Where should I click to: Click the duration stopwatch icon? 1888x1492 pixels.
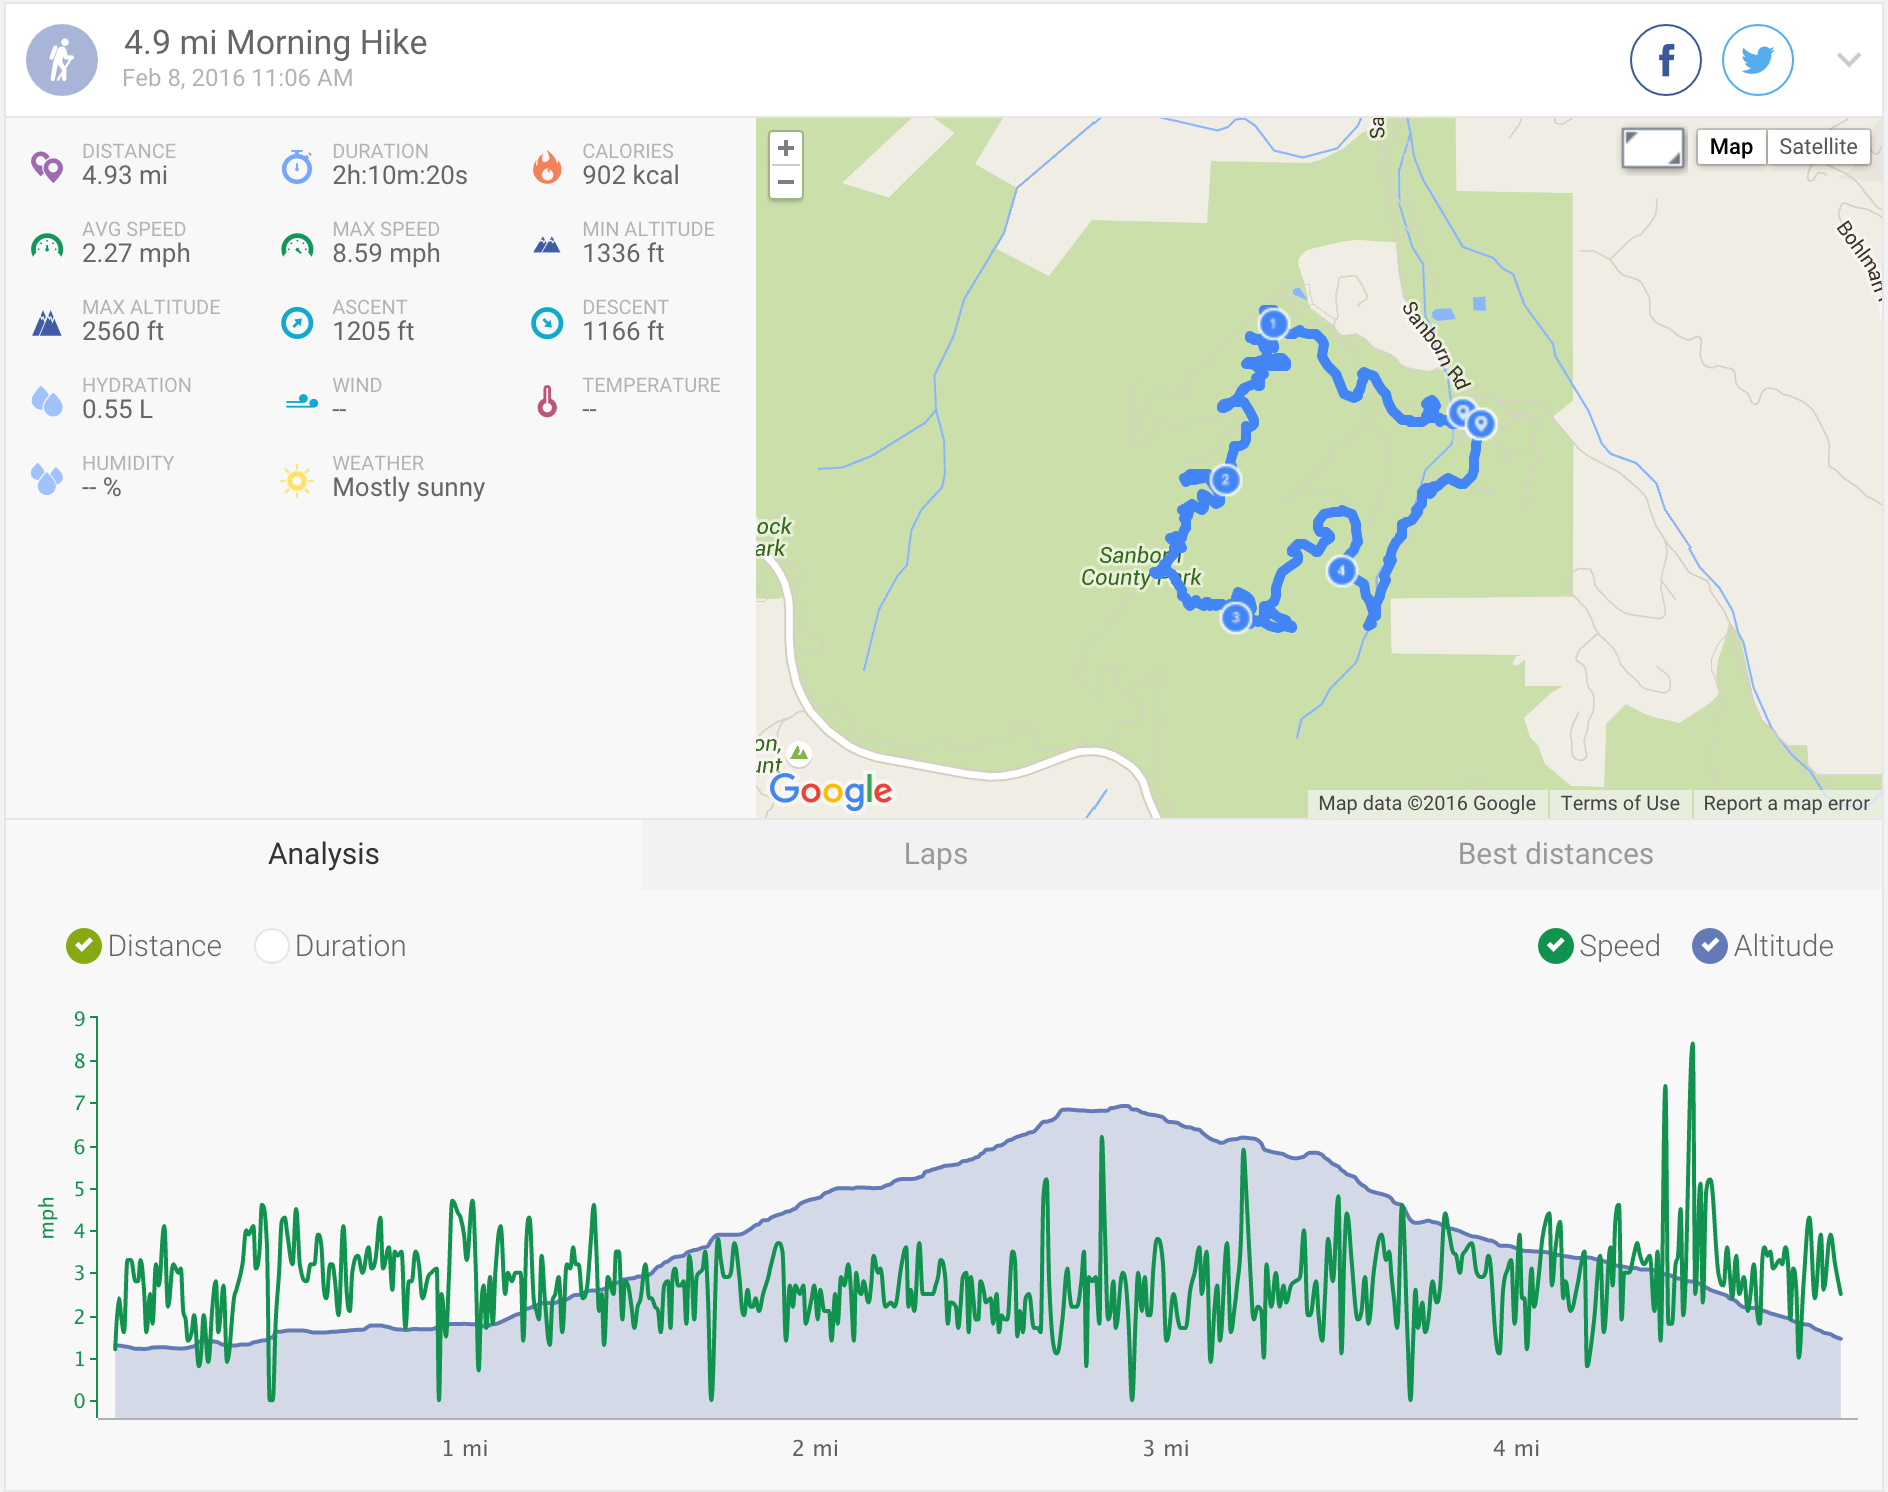[297, 167]
